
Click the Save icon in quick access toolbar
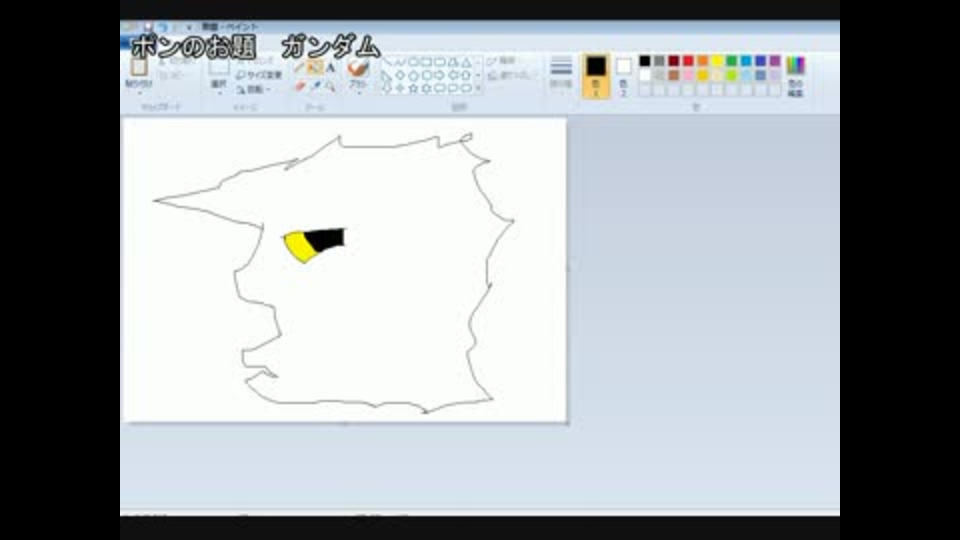point(148,27)
